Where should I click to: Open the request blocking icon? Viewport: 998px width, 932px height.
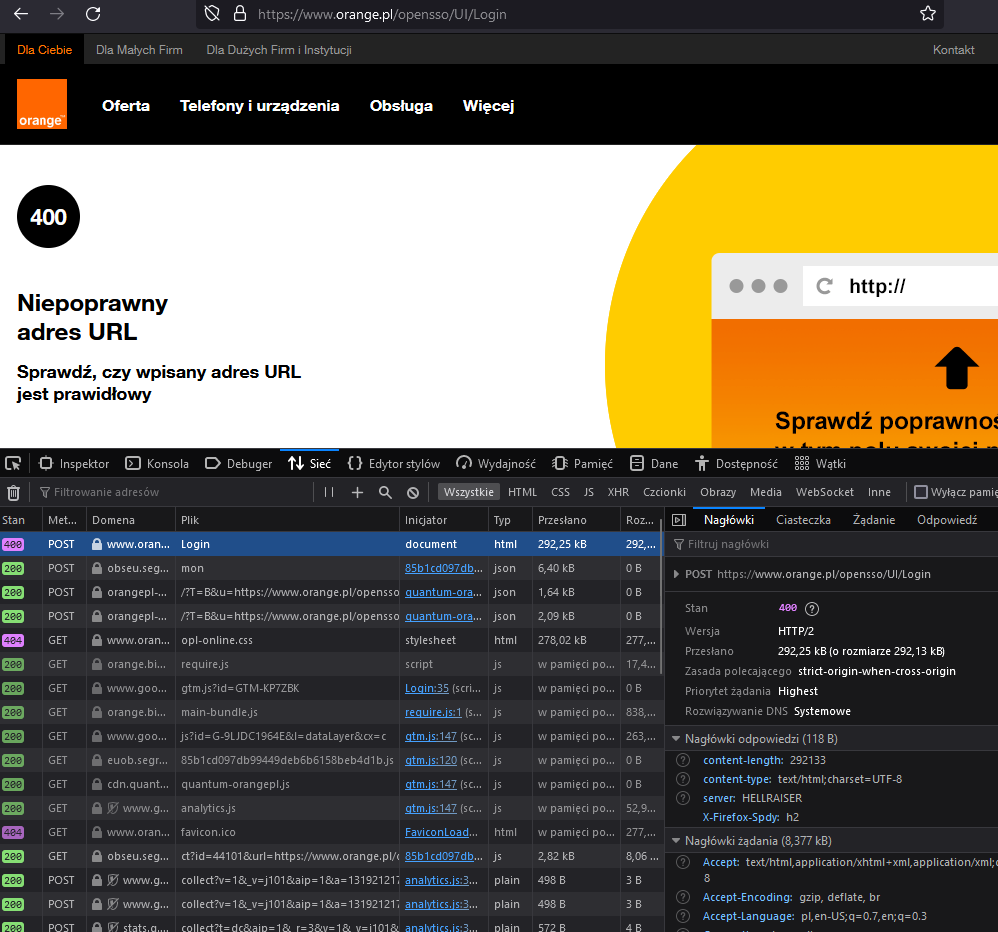coord(413,492)
